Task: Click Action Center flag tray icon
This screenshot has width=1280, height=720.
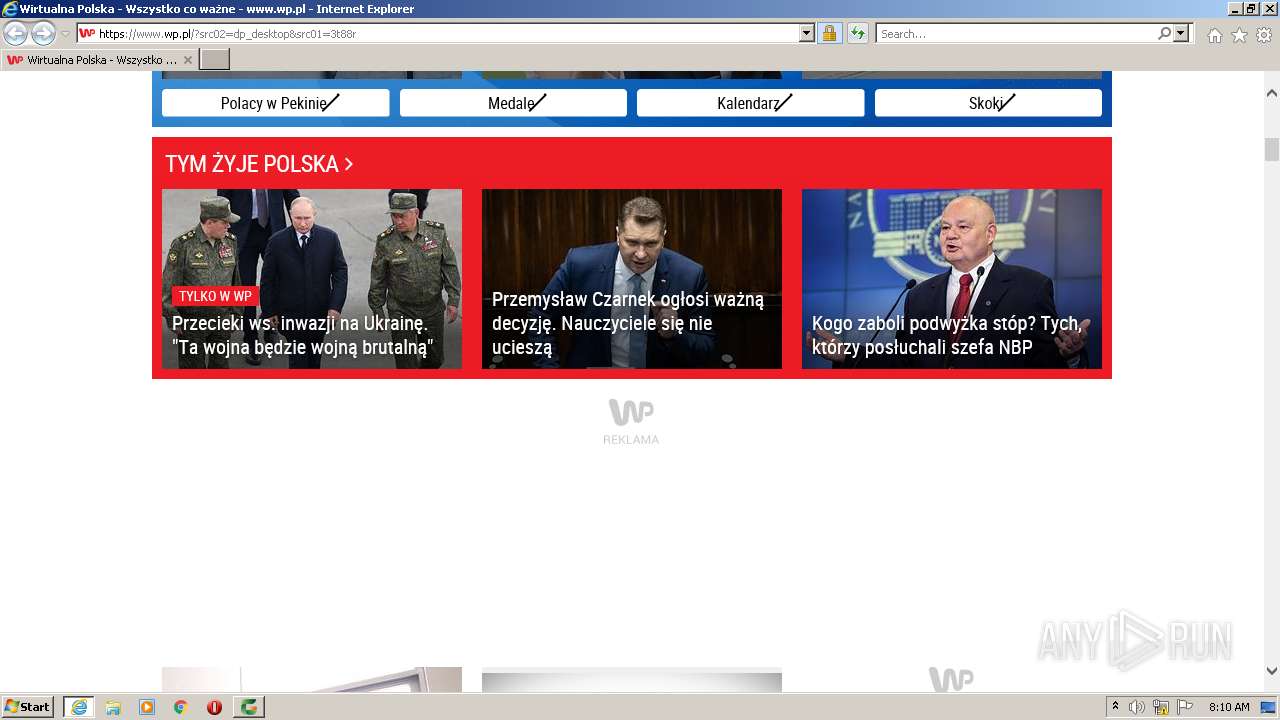Action: pyautogui.click(x=1185, y=707)
